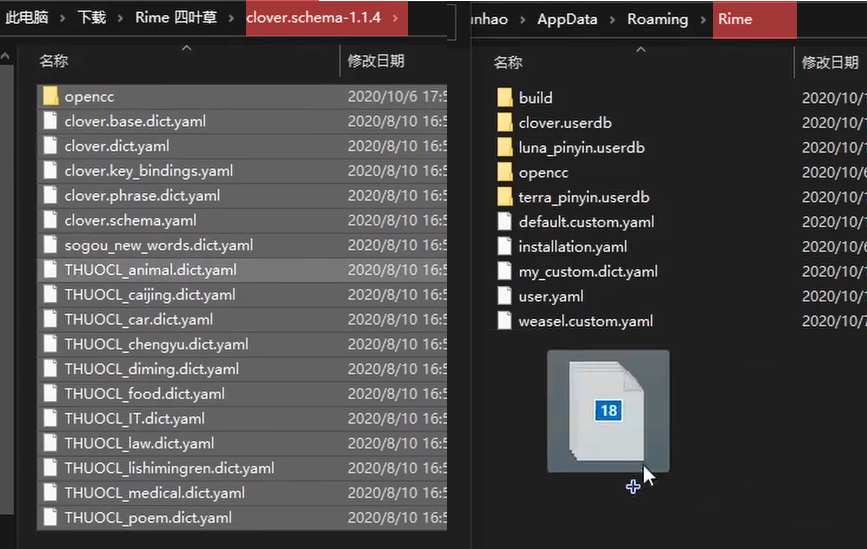
Task: Go to 此电脑 in the address bar
Action: click(27, 18)
